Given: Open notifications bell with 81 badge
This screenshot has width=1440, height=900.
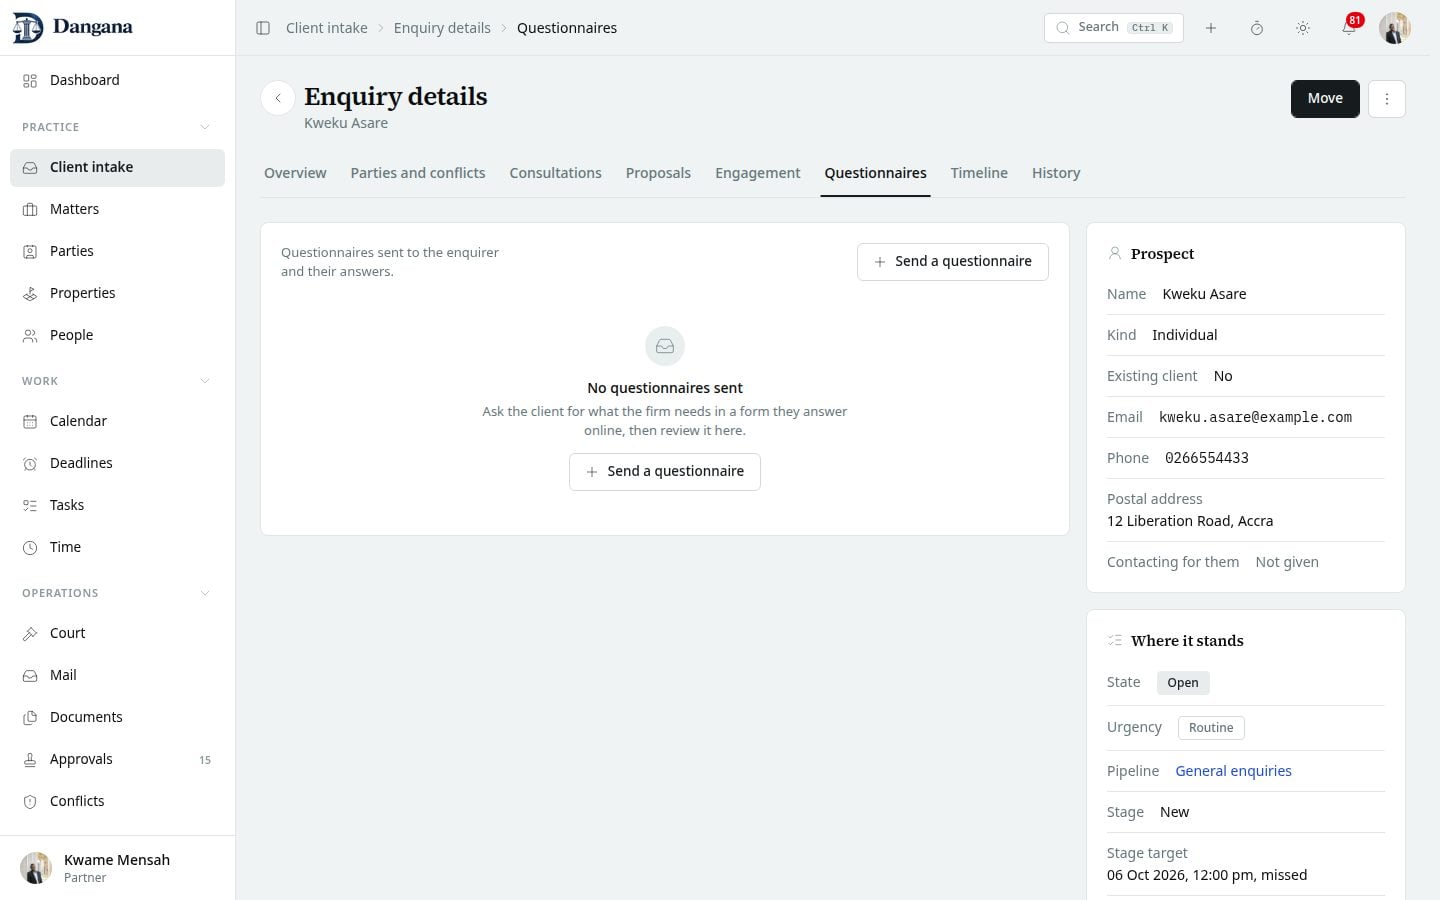Looking at the screenshot, I should [1349, 28].
